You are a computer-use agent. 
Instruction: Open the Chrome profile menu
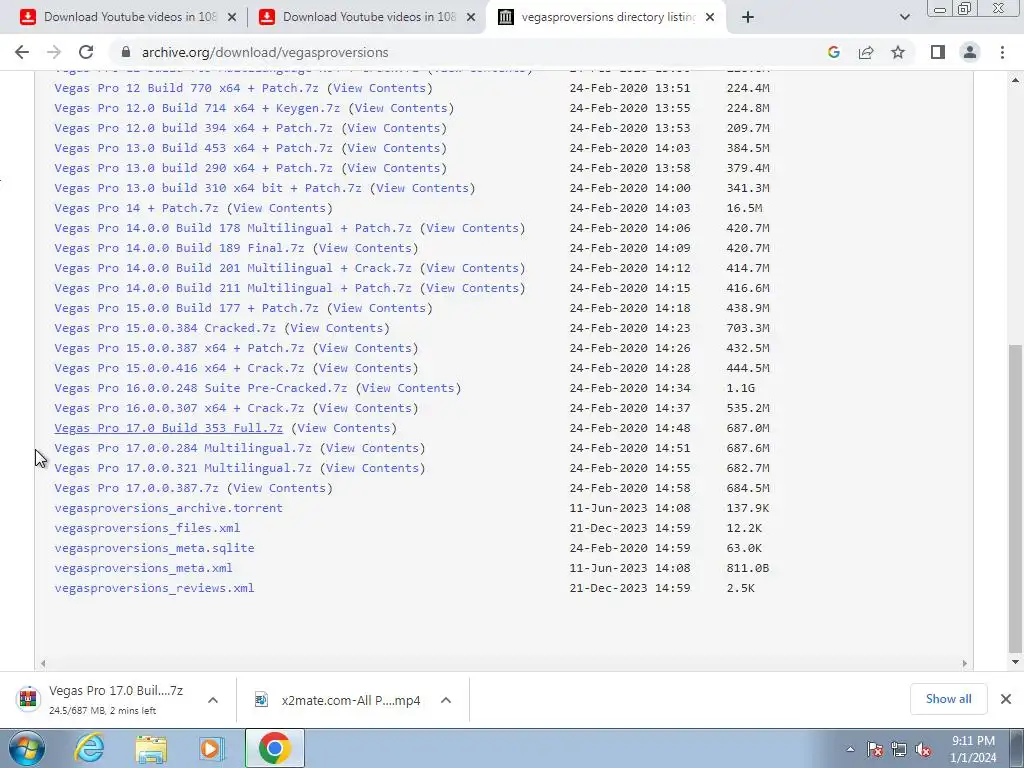coord(970,52)
